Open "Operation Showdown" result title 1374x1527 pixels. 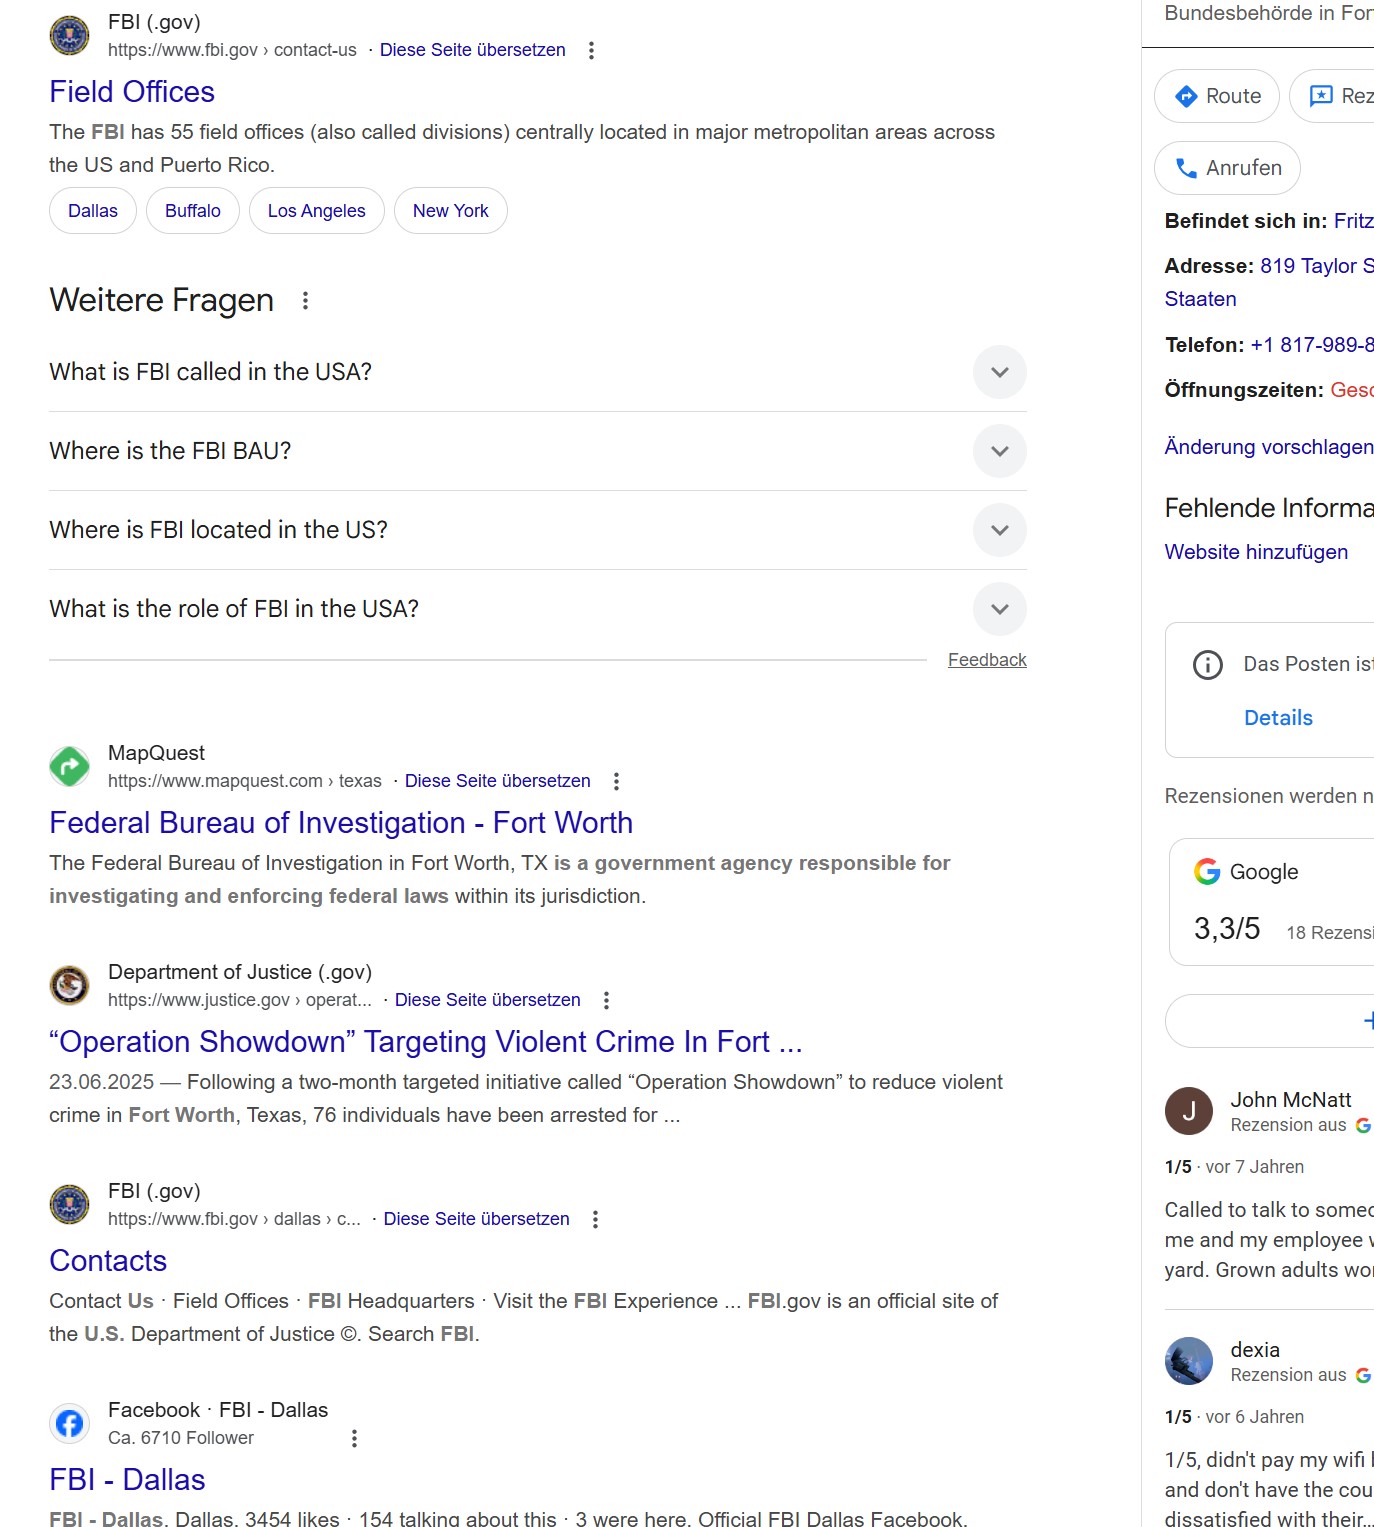coord(426,1042)
